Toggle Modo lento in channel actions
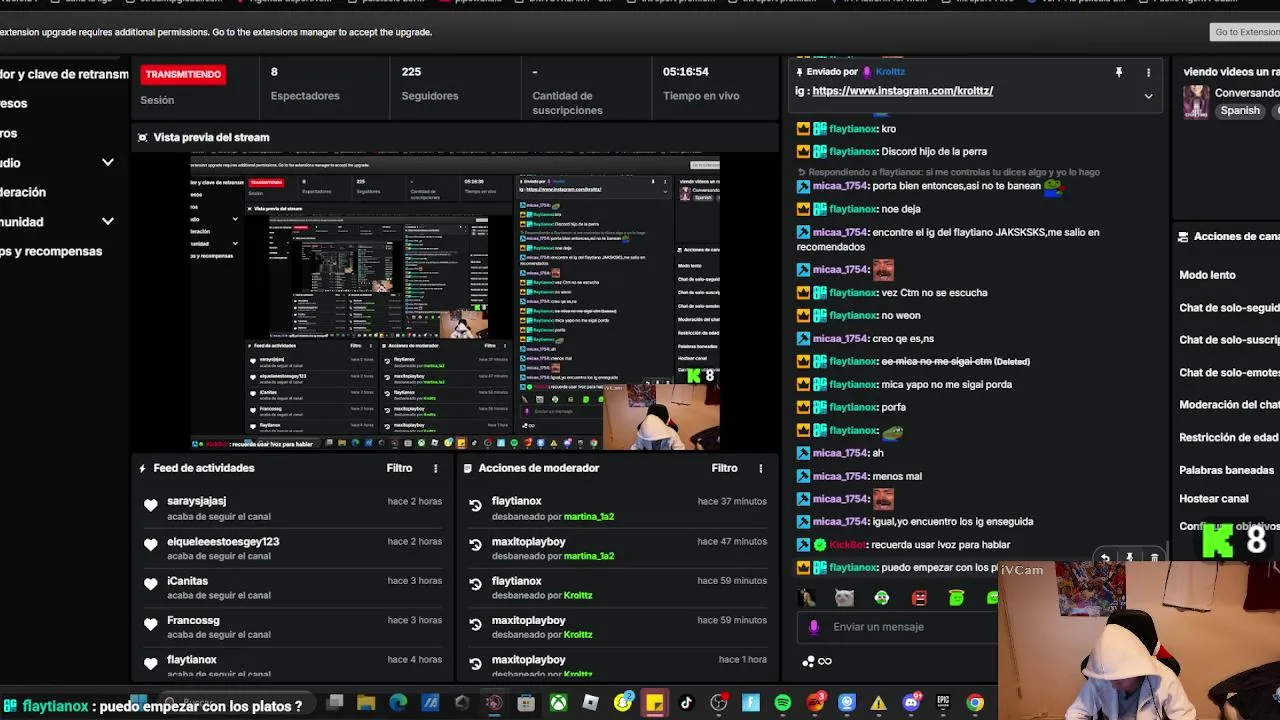This screenshot has height=720, width=1280. click(x=1207, y=275)
